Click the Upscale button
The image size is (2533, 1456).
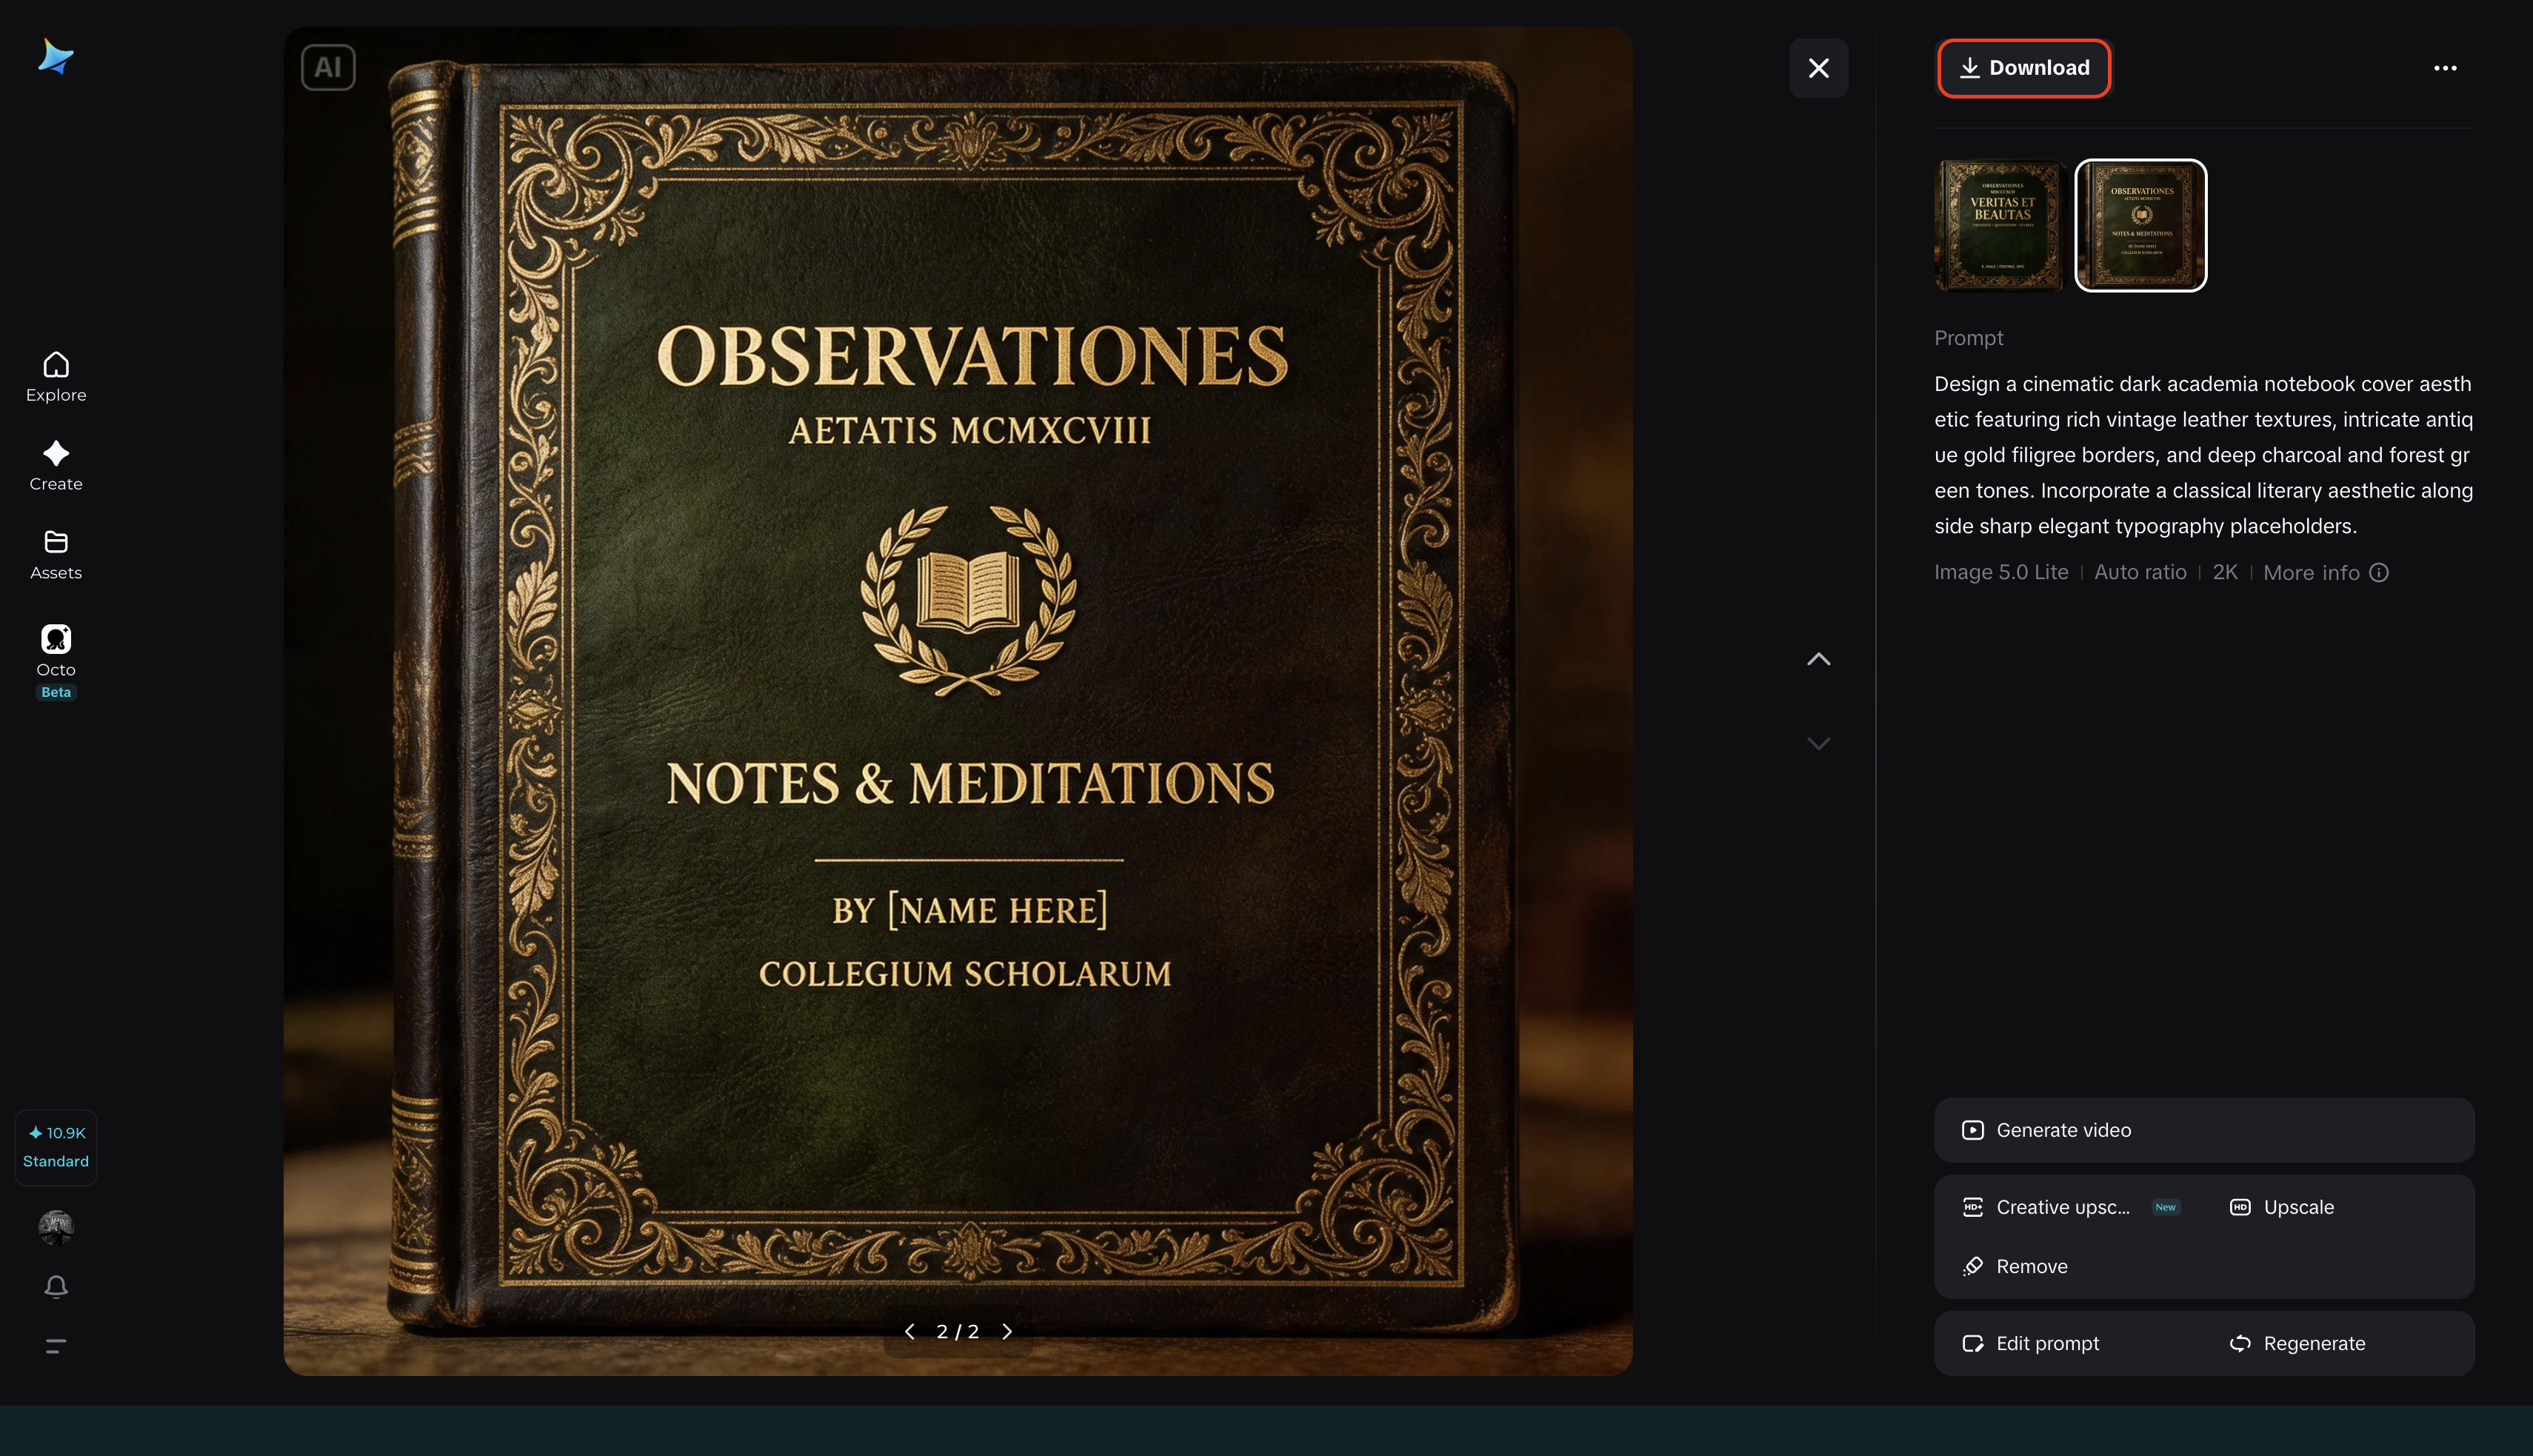[x=2281, y=1207]
